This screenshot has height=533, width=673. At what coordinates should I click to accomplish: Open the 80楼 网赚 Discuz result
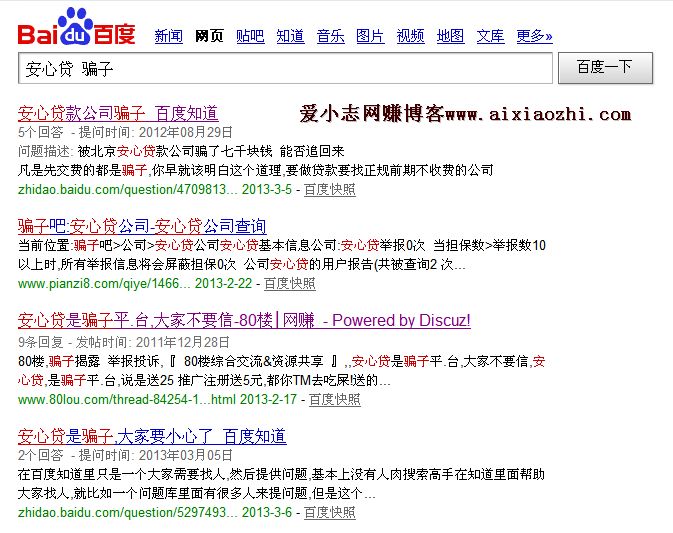pos(244,321)
